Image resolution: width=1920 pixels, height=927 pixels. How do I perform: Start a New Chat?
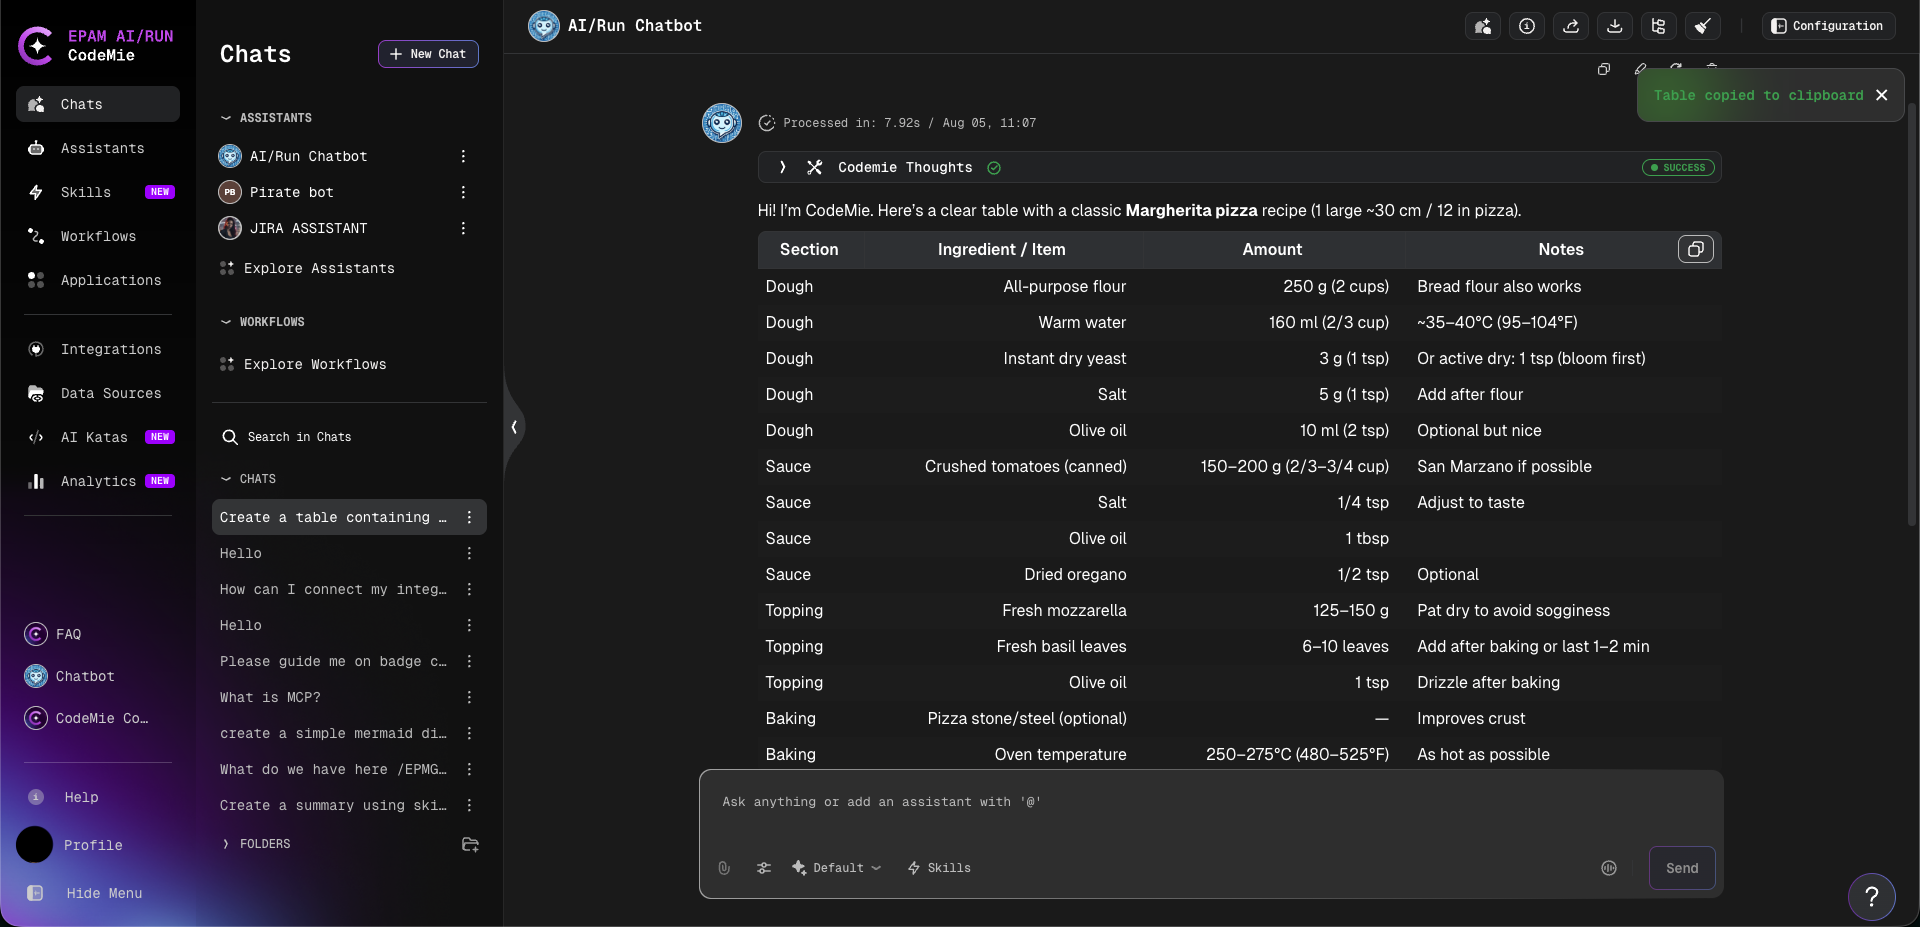[428, 54]
